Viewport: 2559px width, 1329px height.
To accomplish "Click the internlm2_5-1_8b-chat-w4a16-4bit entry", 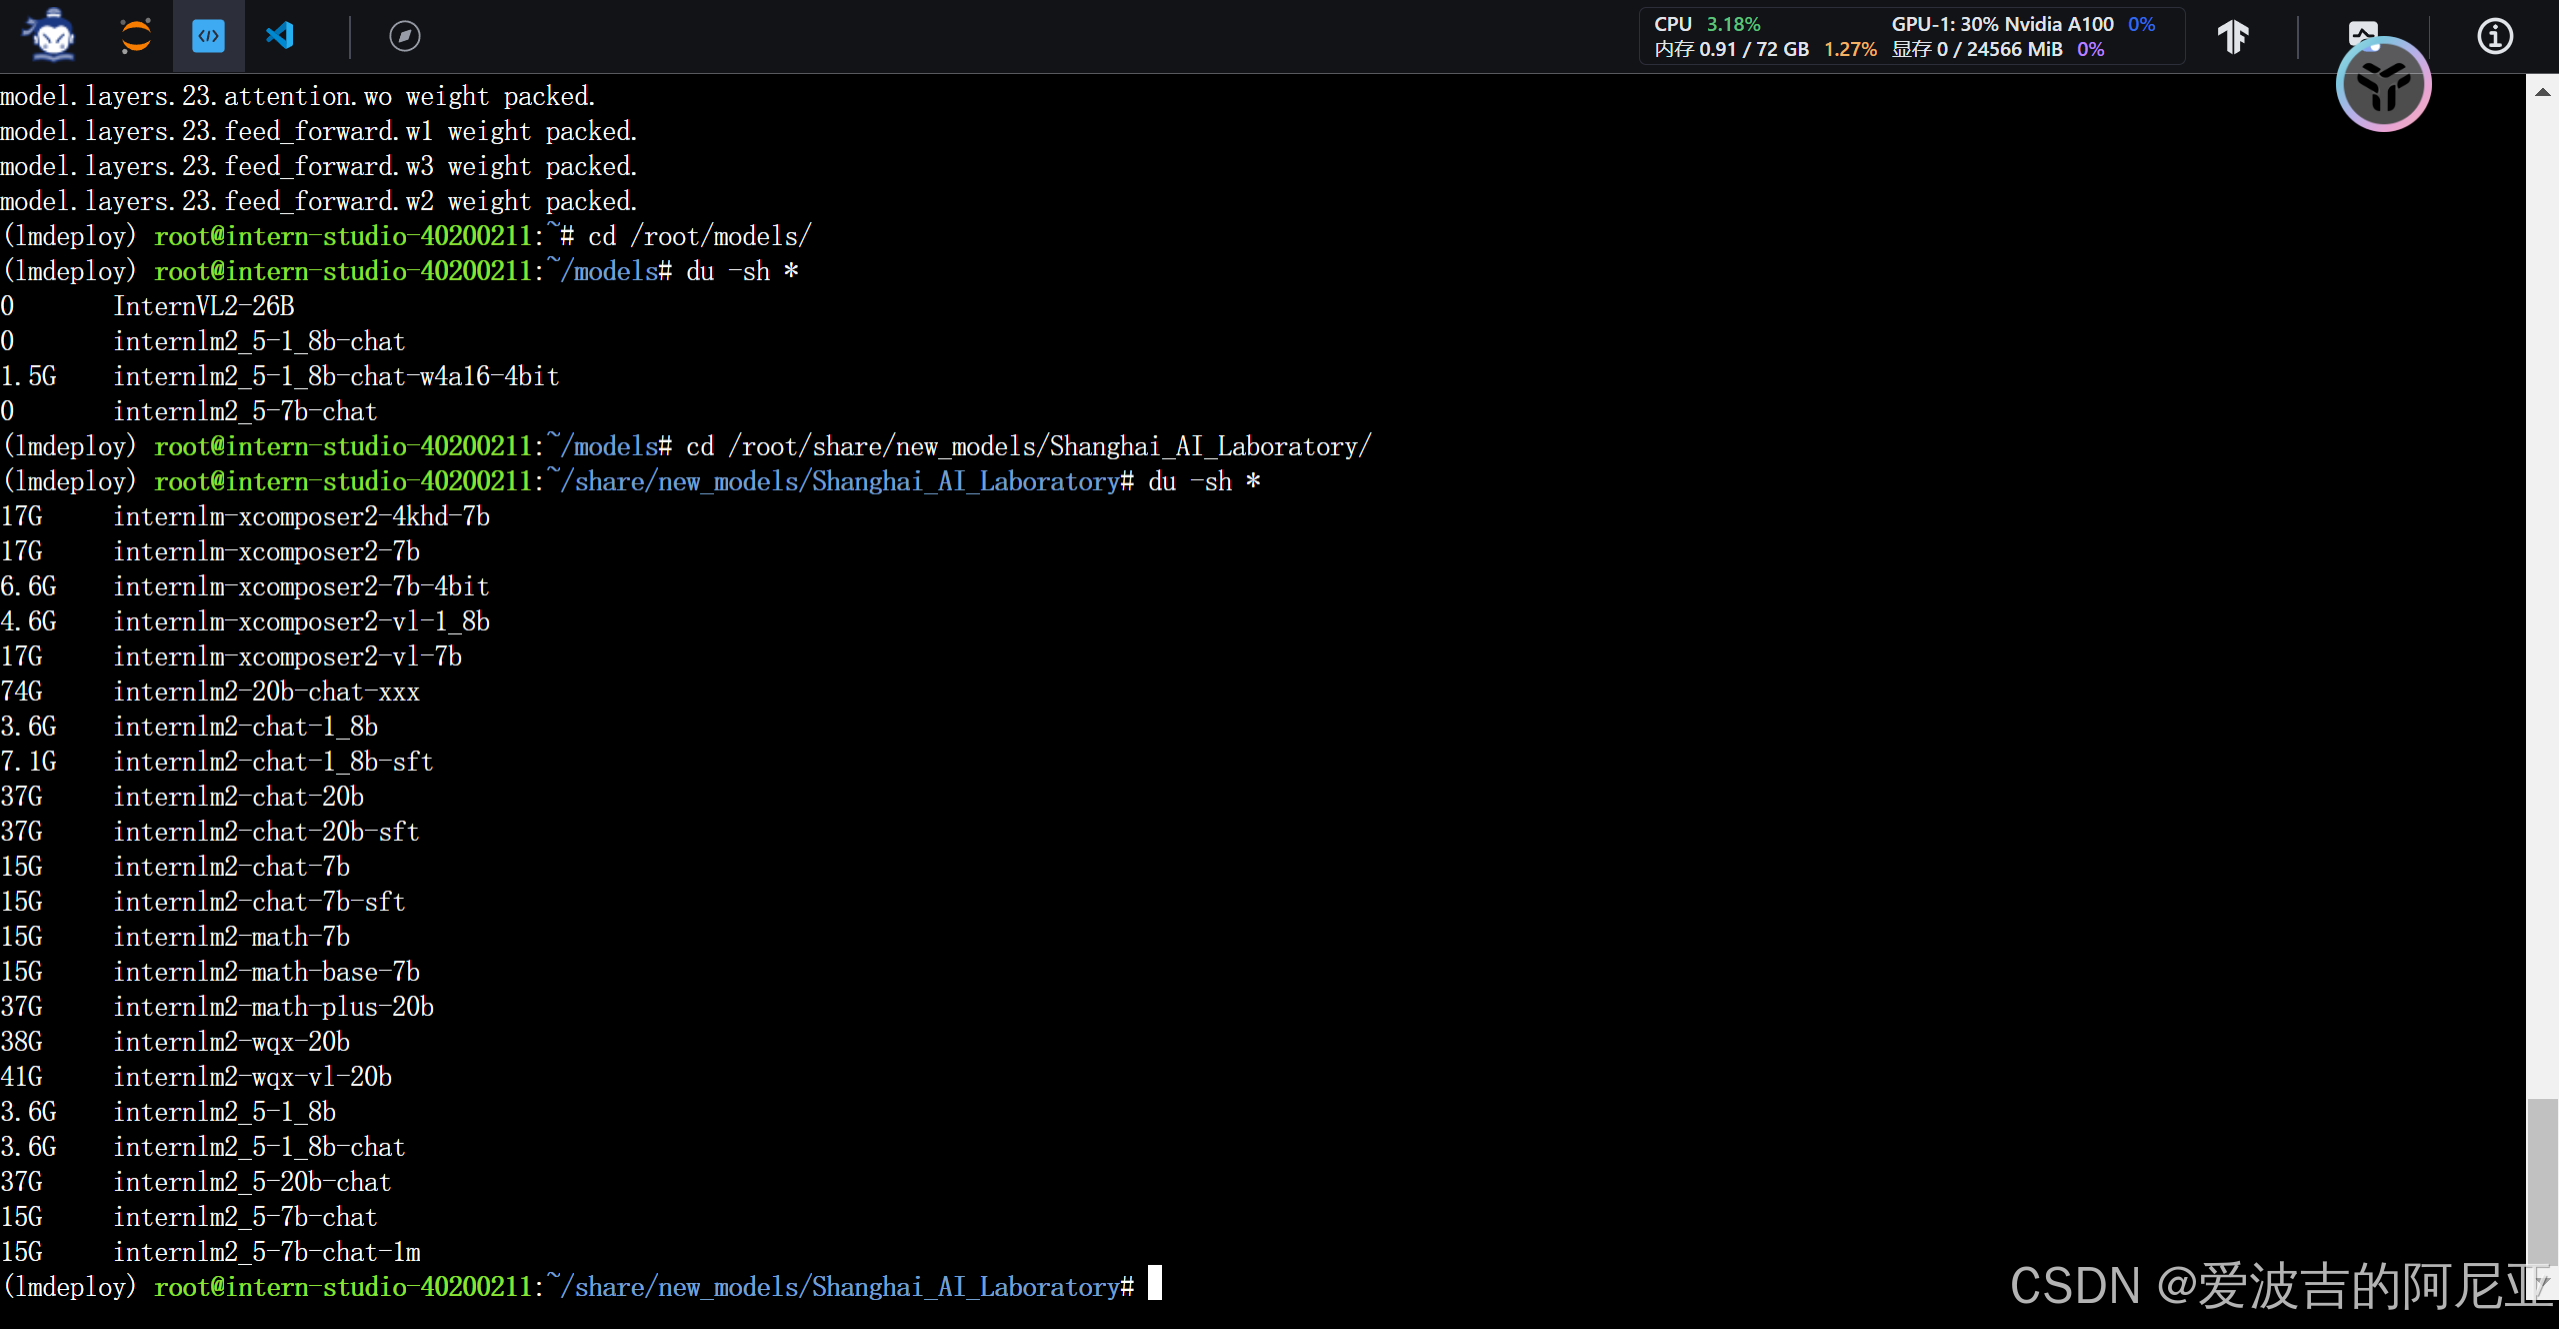I will tap(336, 376).
